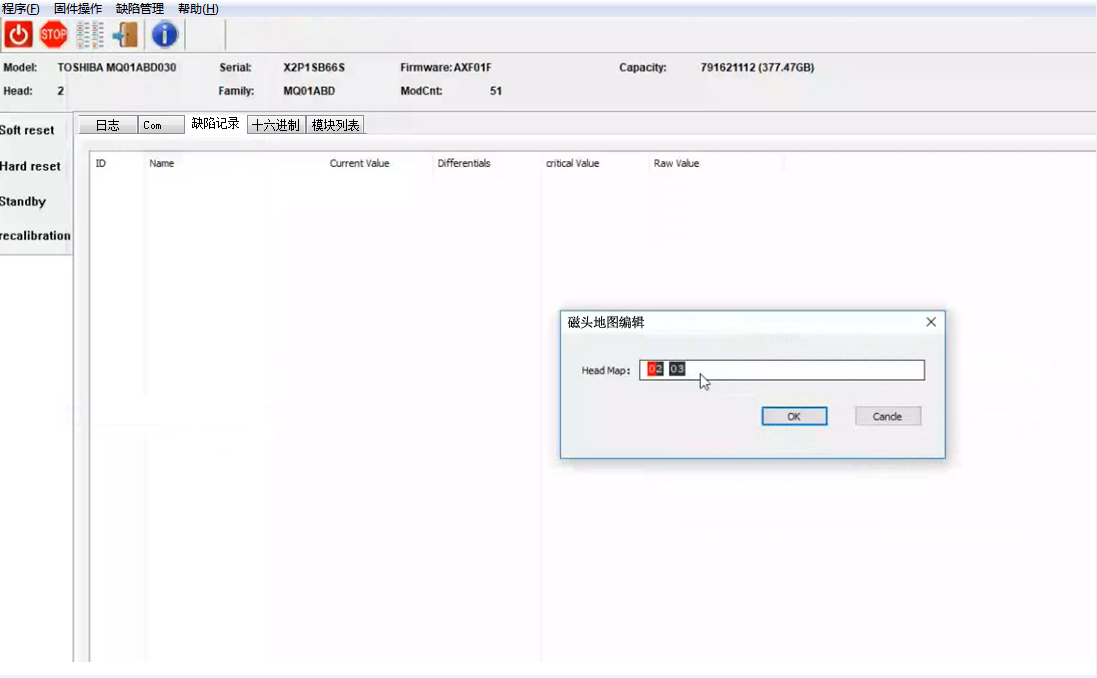Open the 程序(F) menu

click(x=21, y=8)
